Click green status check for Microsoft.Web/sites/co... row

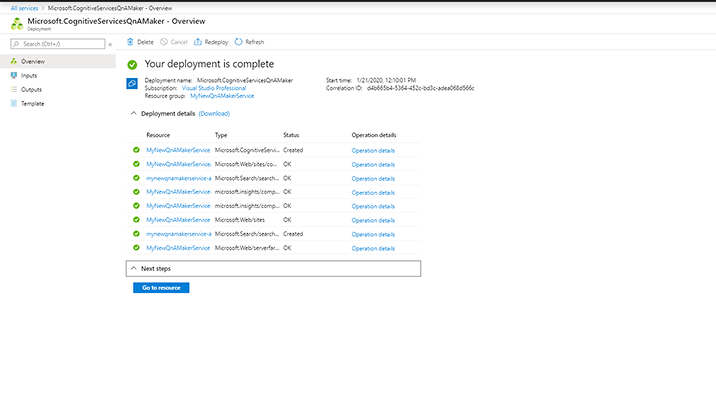coord(136,164)
